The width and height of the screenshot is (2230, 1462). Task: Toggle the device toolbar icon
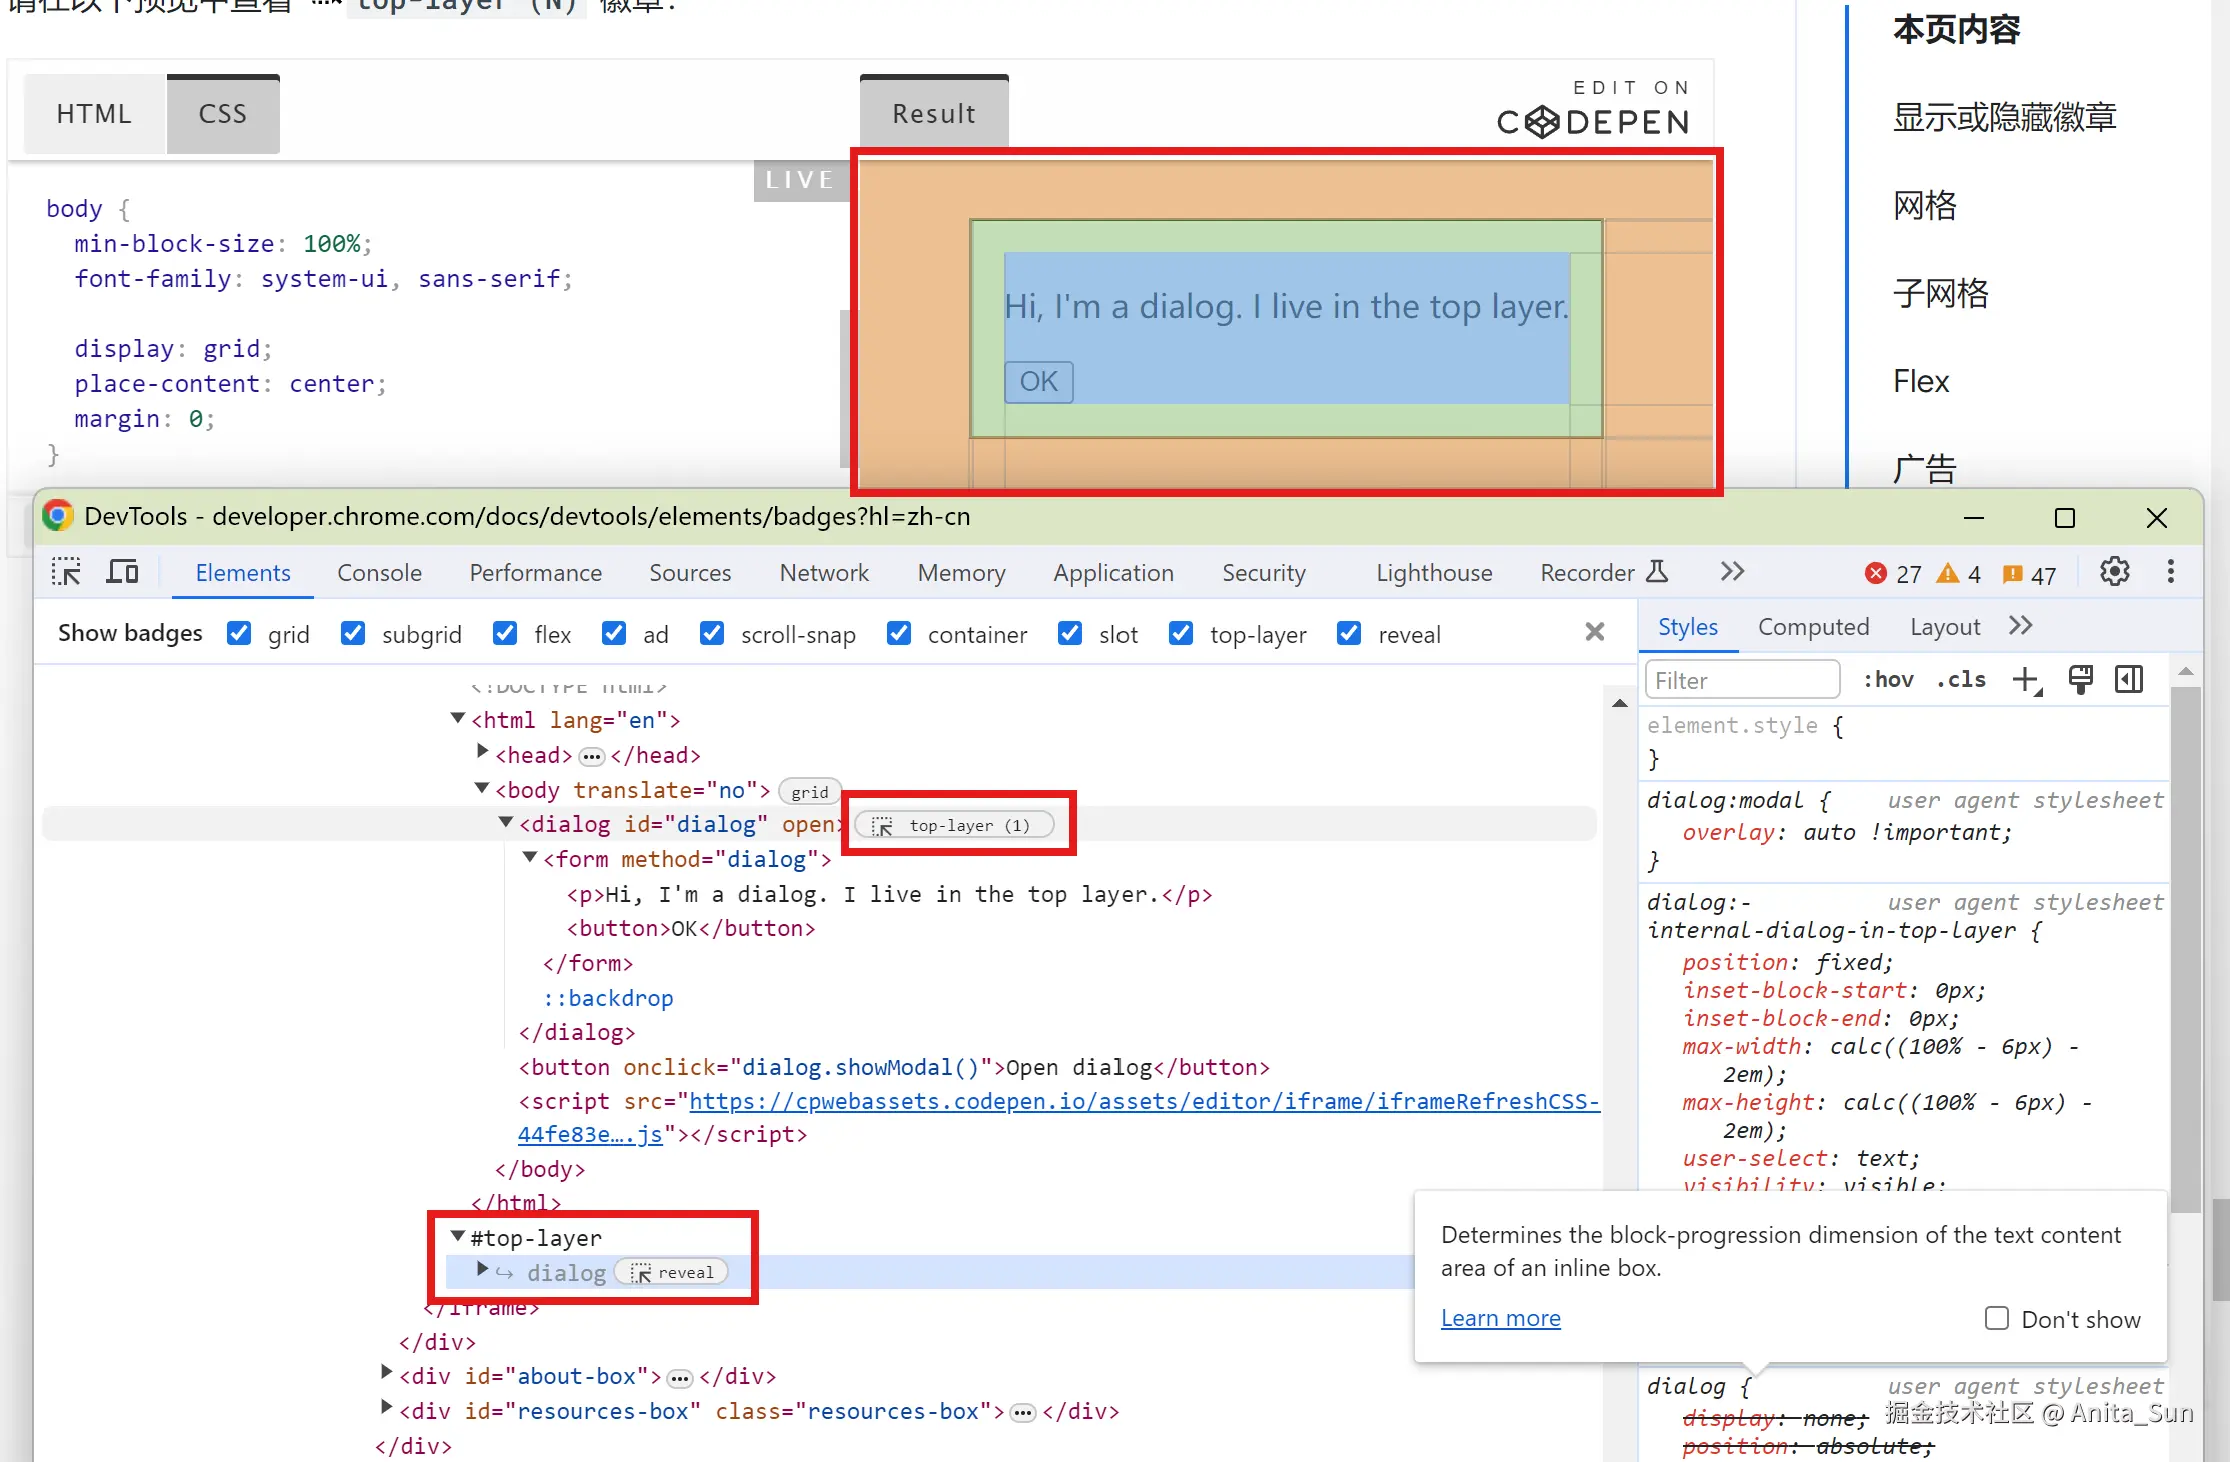point(122,572)
